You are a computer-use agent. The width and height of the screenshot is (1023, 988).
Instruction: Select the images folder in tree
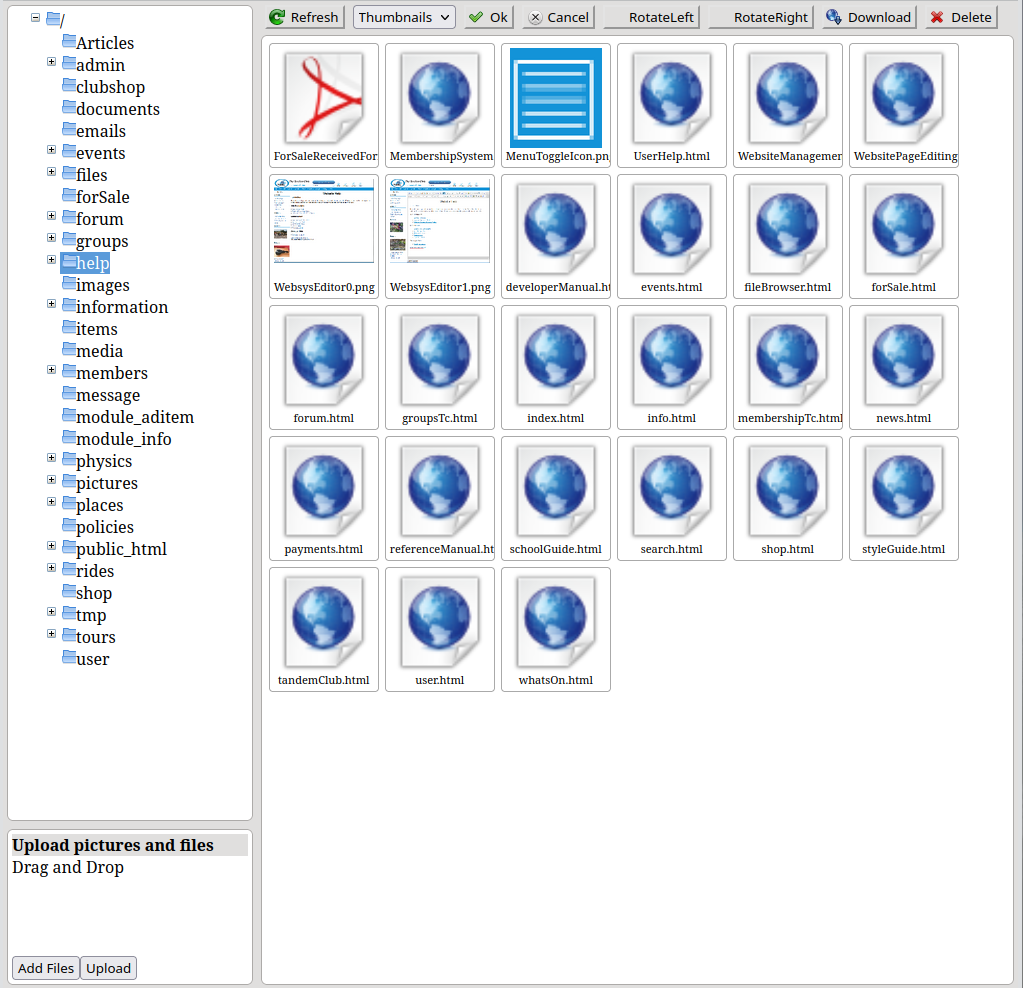[x=102, y=285]
